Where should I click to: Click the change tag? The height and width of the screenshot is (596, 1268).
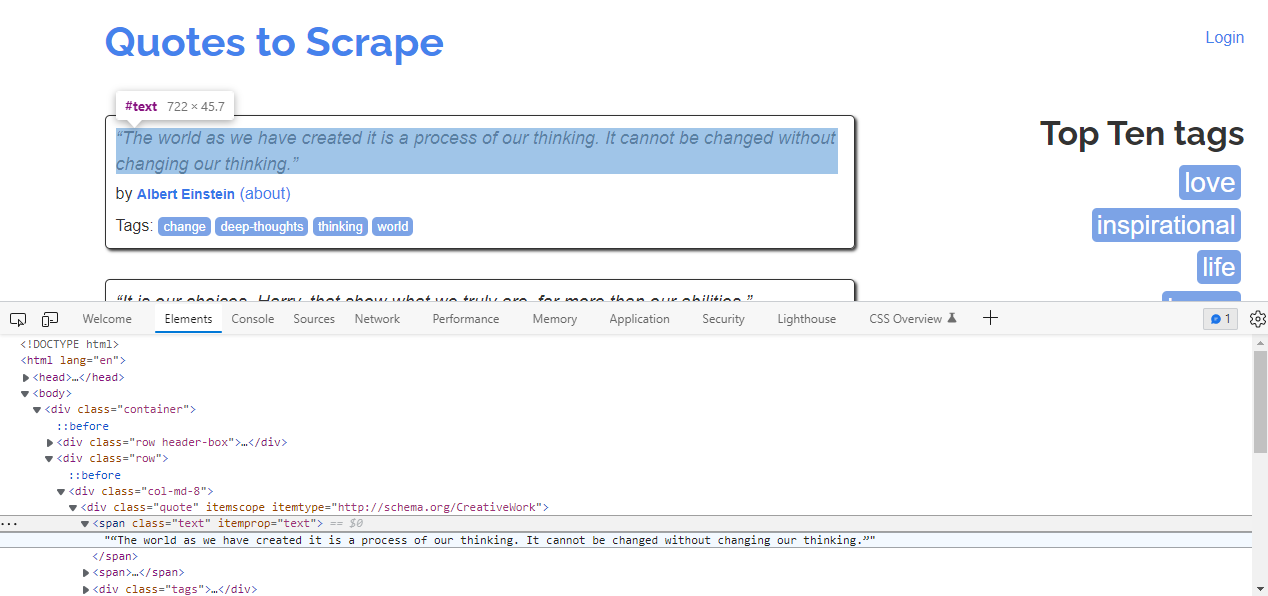click(x=184, y=226)
